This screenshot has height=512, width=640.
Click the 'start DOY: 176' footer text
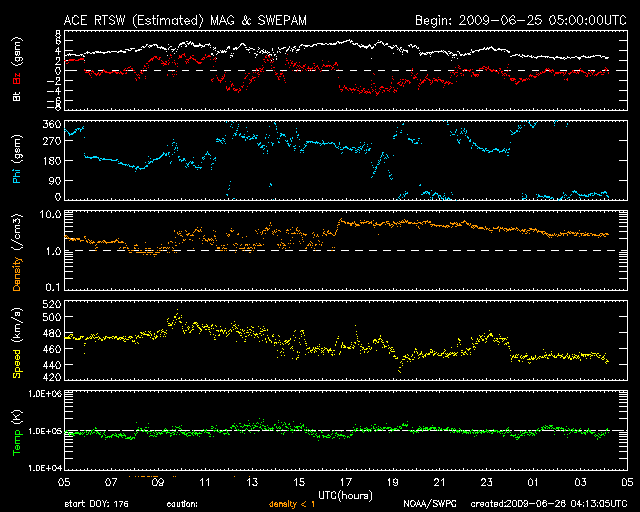[x=96, y=504]
